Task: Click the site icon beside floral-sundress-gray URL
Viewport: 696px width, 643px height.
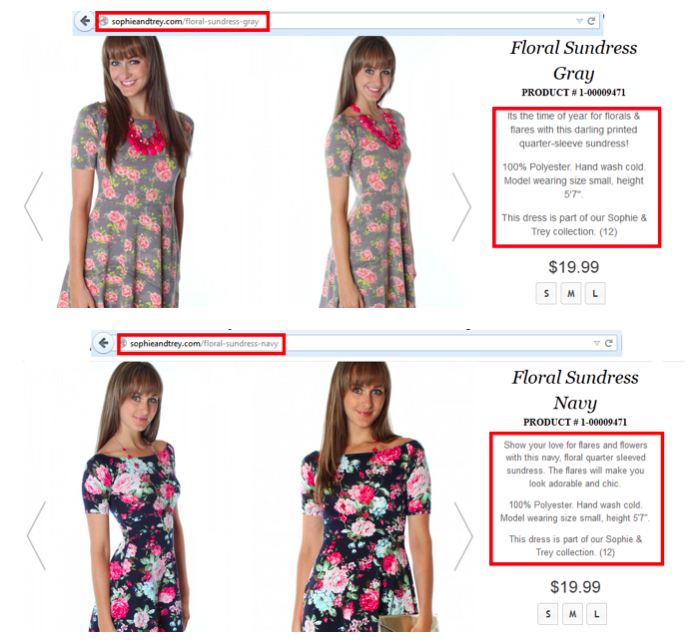Action: click(x=104, y=21)
